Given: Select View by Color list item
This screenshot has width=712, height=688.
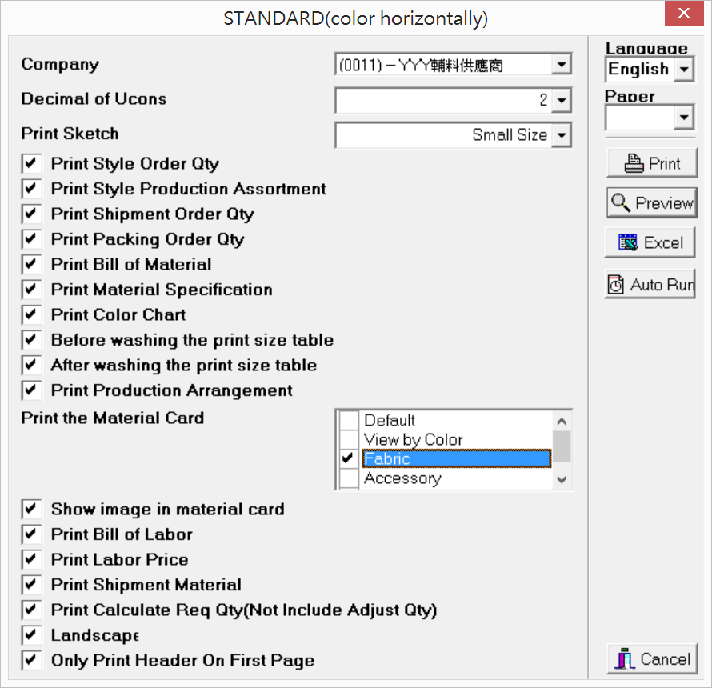Looking at the screenshot, I should 413,440.
